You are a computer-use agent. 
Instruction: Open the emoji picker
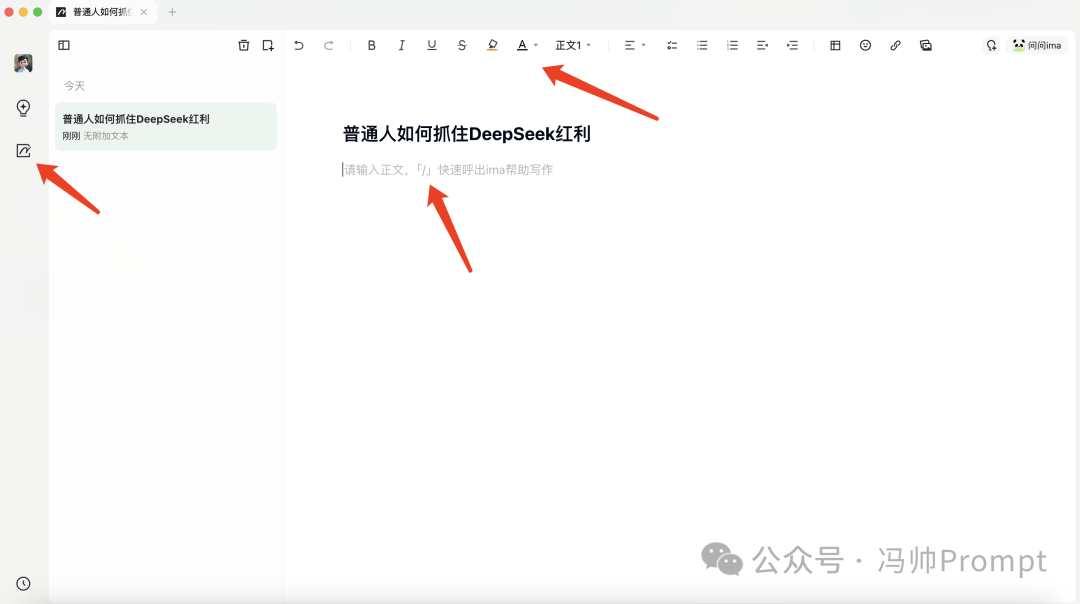coord(865,45)
